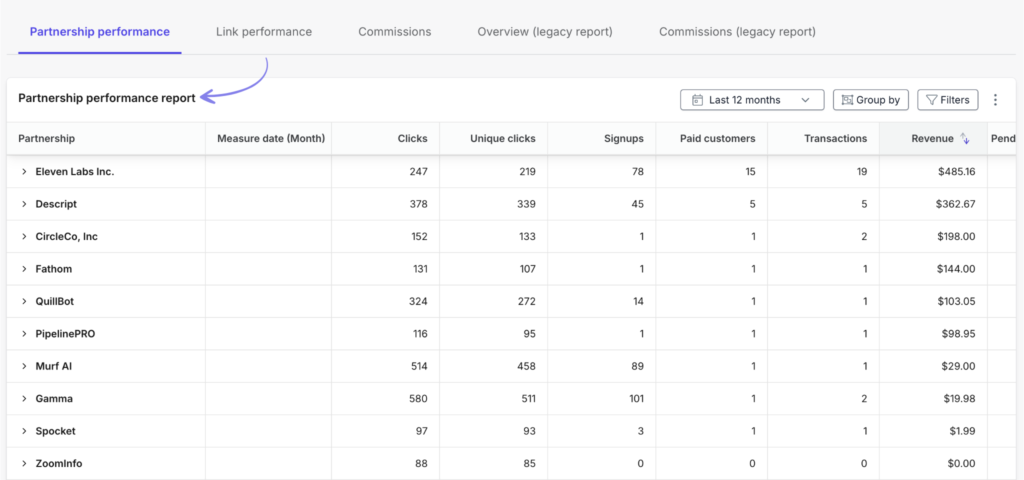Screen dimensions: 1024x480
Task: Sort by the Paid customers column header
Action: pos(712,138)
